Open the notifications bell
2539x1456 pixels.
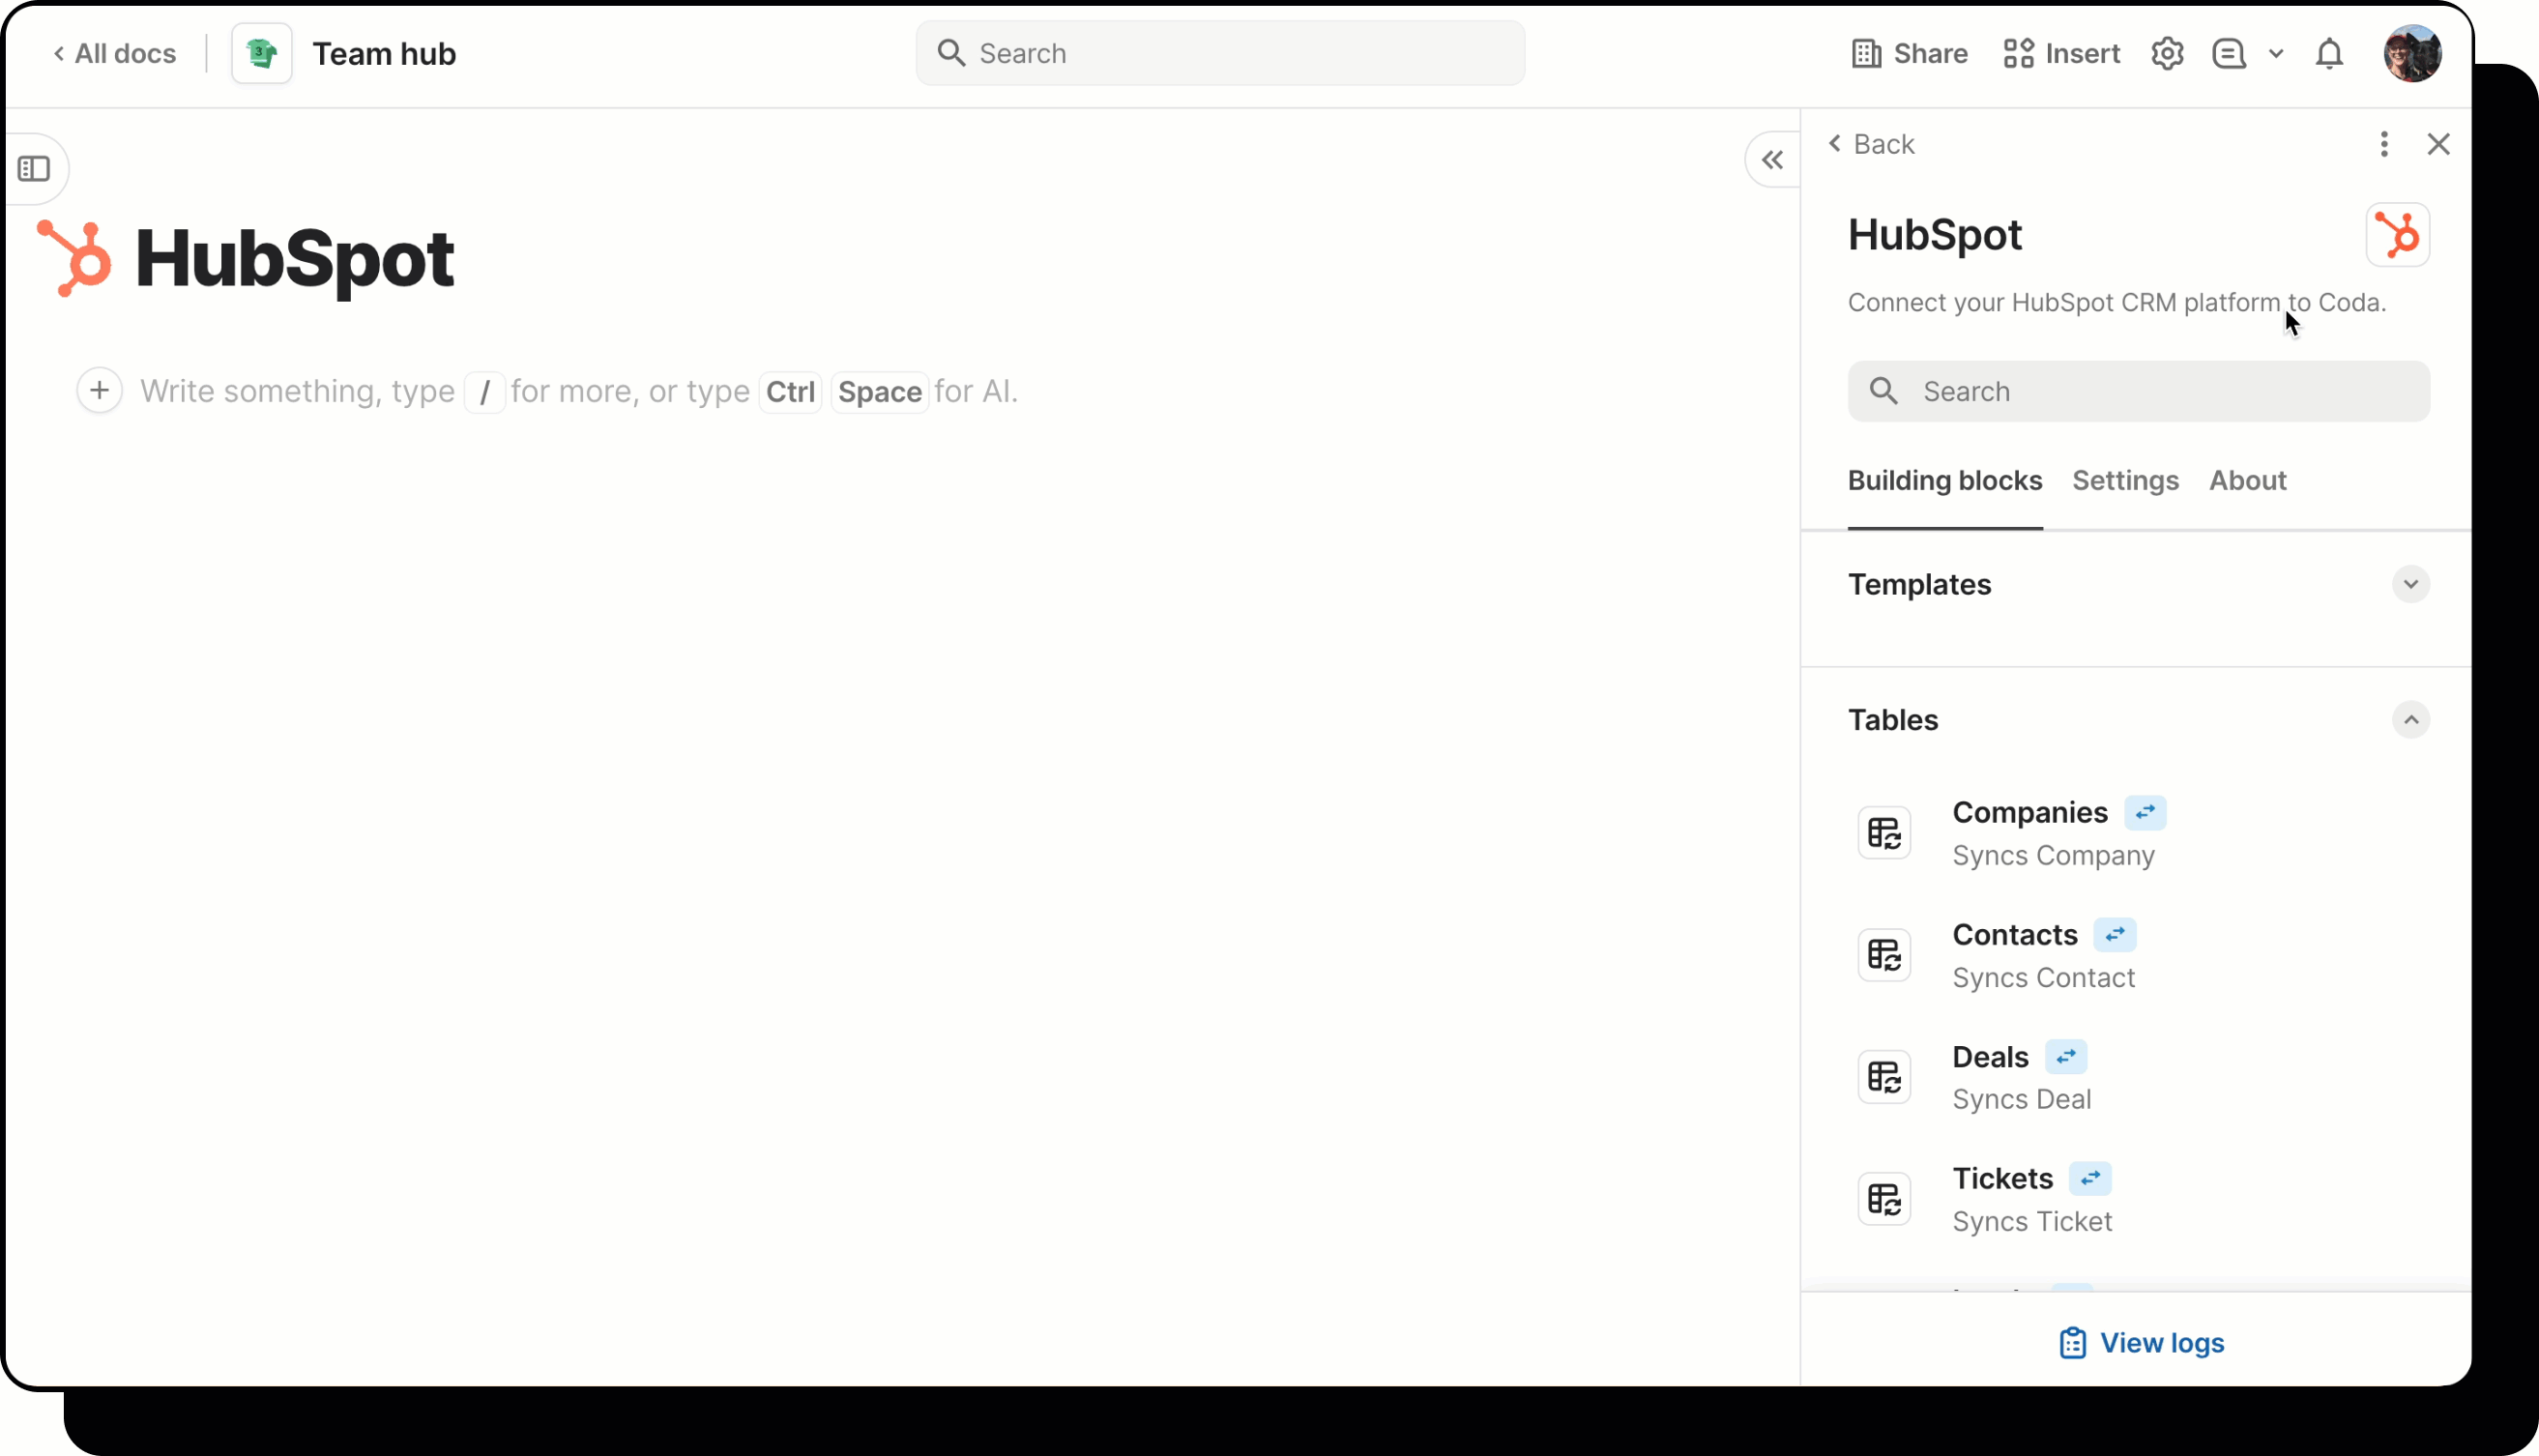point(2329,53)
